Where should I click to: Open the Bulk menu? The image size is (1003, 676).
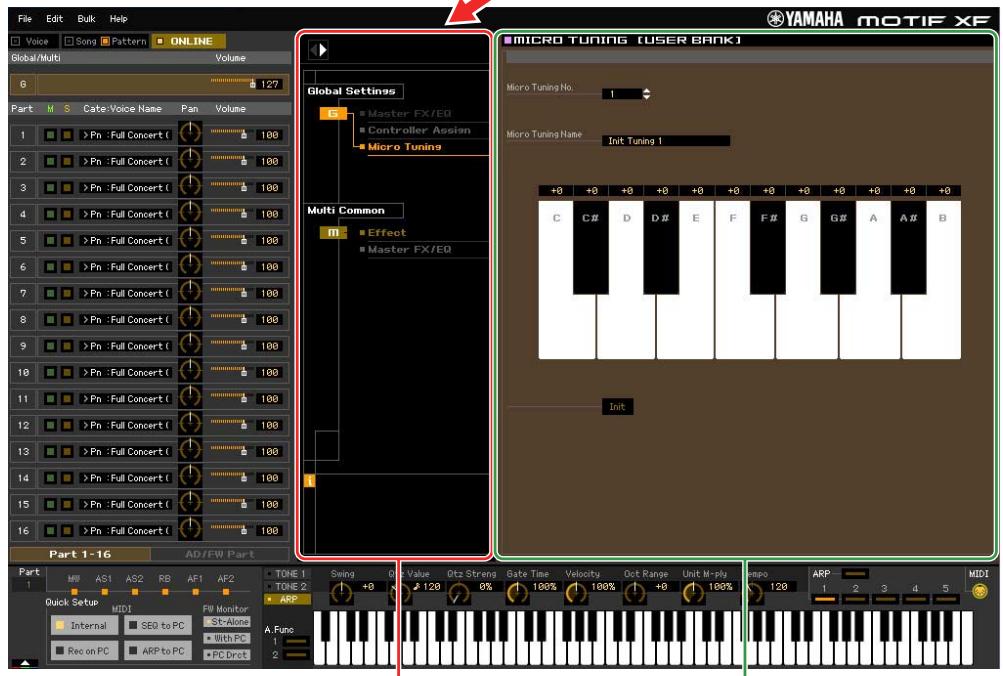[x=86, y=19]
